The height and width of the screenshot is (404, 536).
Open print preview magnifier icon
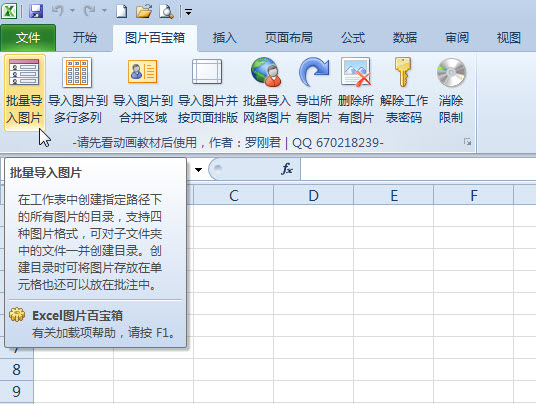166,11
